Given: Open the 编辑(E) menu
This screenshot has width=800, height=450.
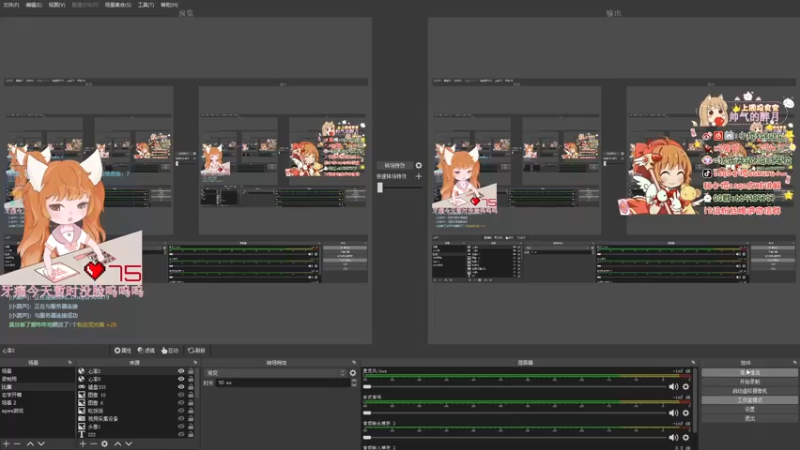Looking at the screenshot, I should (x=34, y=5).
